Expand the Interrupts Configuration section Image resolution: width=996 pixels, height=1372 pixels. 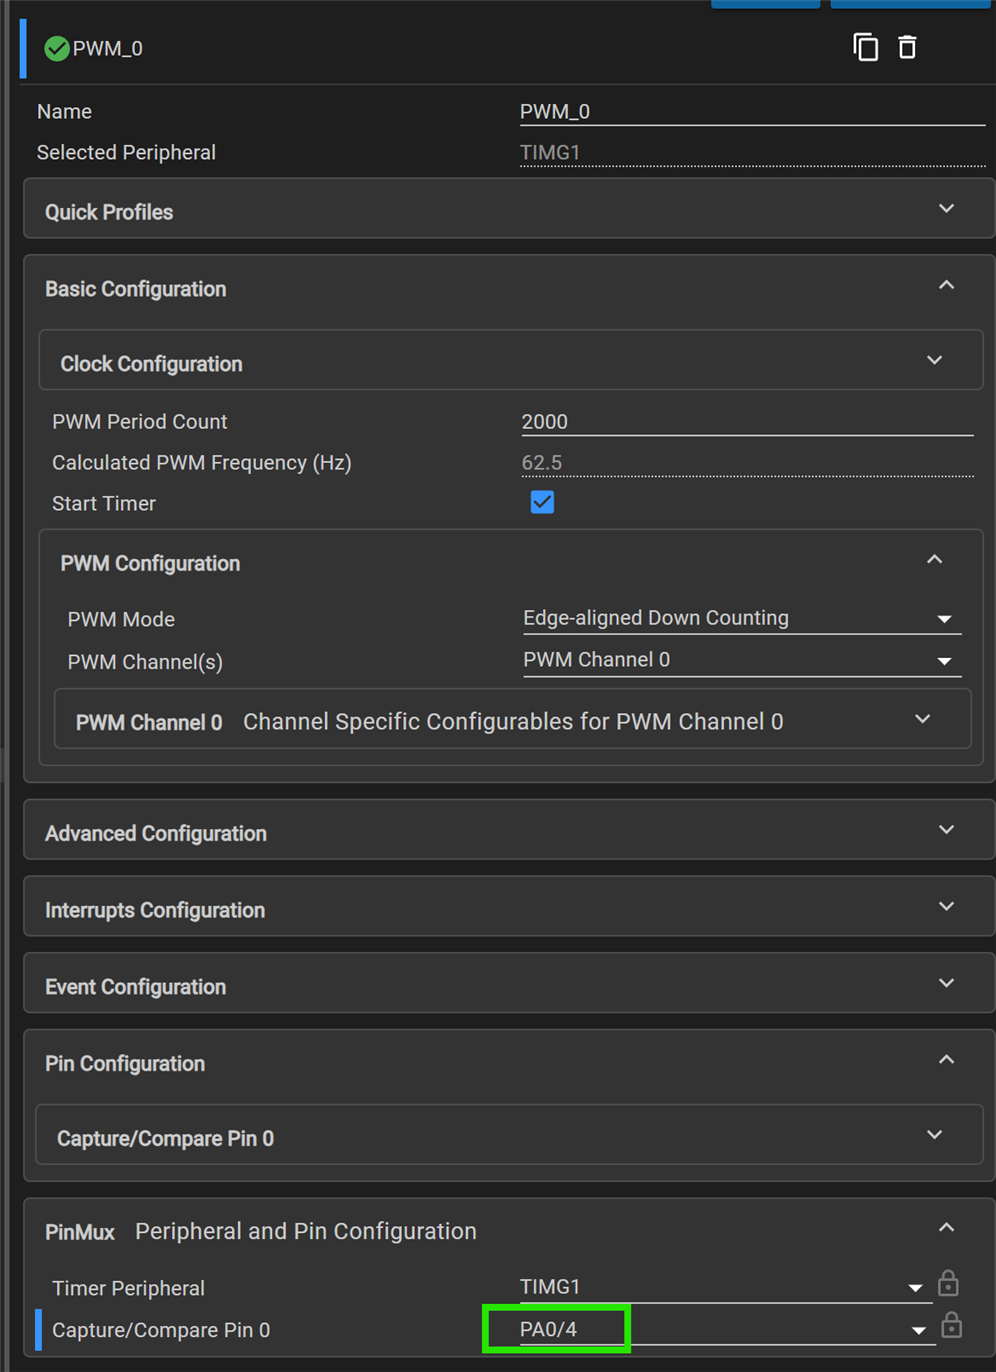click(x=946, y=907)
